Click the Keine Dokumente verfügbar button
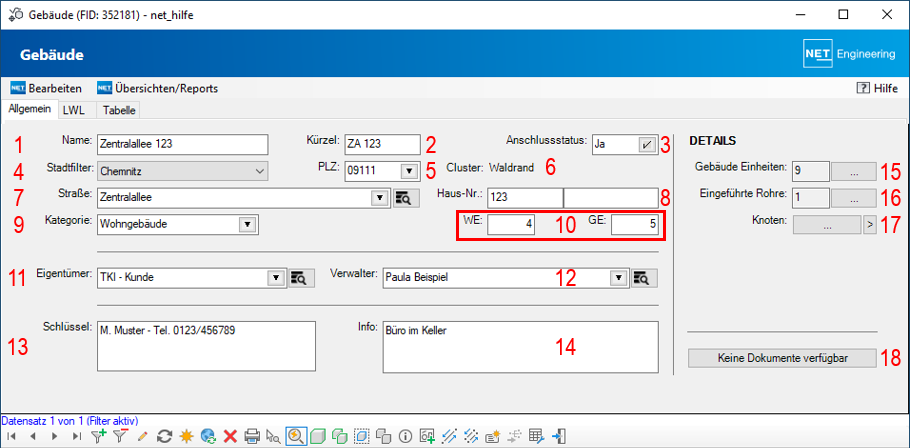 coord(782,358)
